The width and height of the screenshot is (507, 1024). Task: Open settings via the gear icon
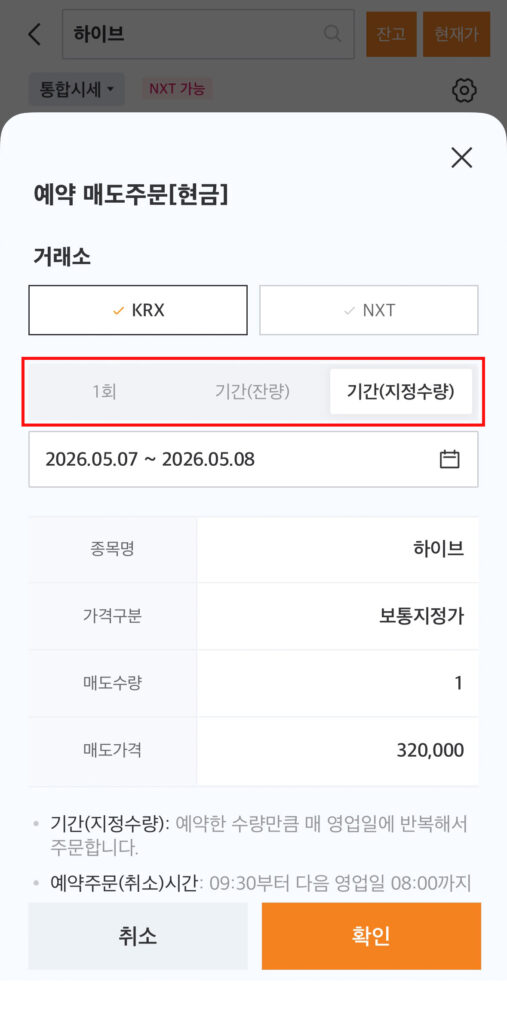(x=464, y=91)
